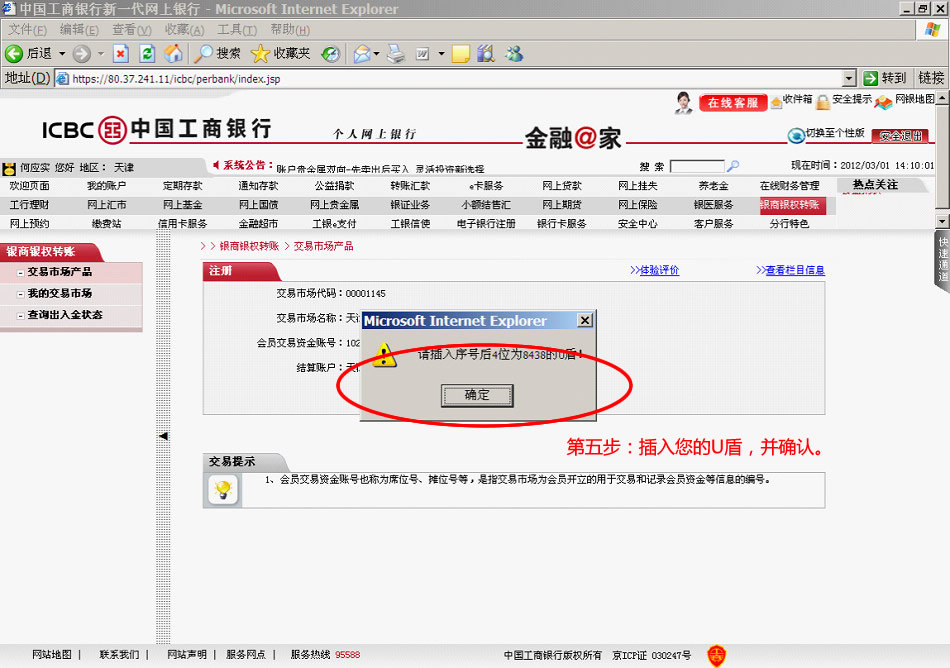
Task: Click 确定 in the IE dialog
Action: tap(477, 395)
